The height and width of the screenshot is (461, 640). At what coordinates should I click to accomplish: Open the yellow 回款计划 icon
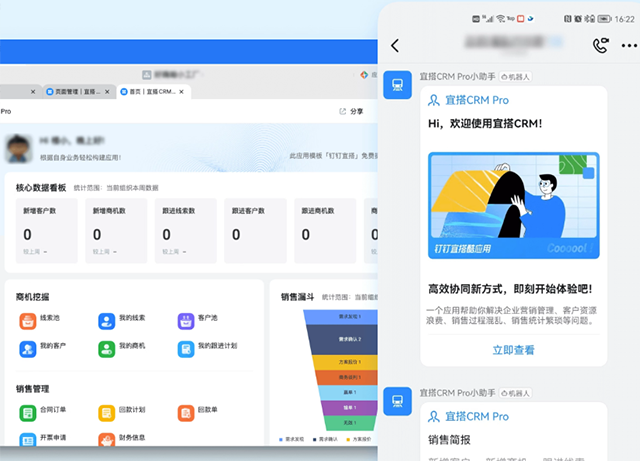tap(107, 413)
